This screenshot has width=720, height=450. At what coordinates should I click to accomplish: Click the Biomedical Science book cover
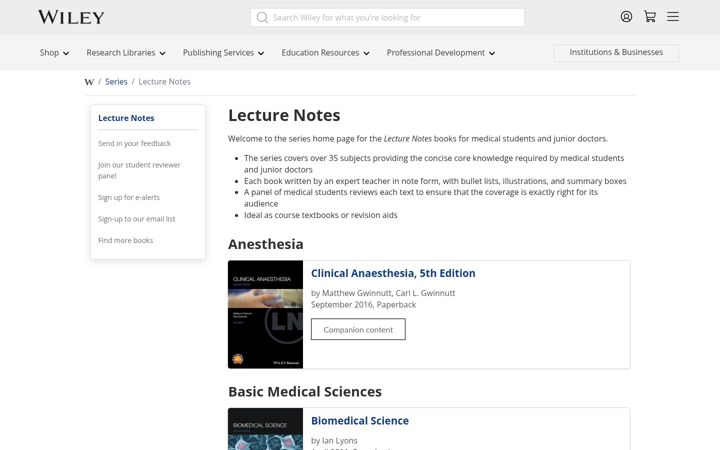click(265, 429)
